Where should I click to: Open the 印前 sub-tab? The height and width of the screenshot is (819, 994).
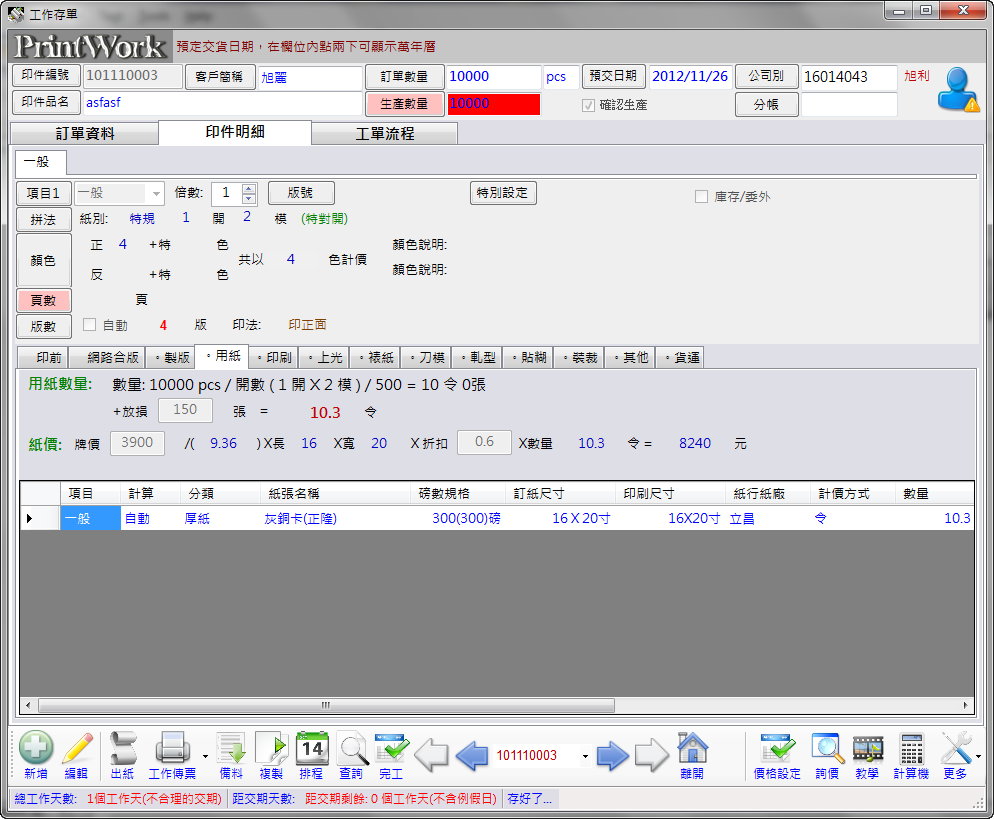coord(42,358)
